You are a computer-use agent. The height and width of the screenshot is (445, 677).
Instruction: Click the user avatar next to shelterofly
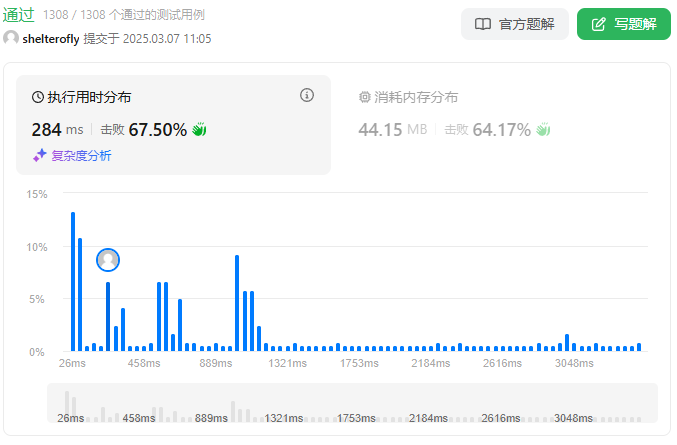pyautogui.click(x=11, y=38)
